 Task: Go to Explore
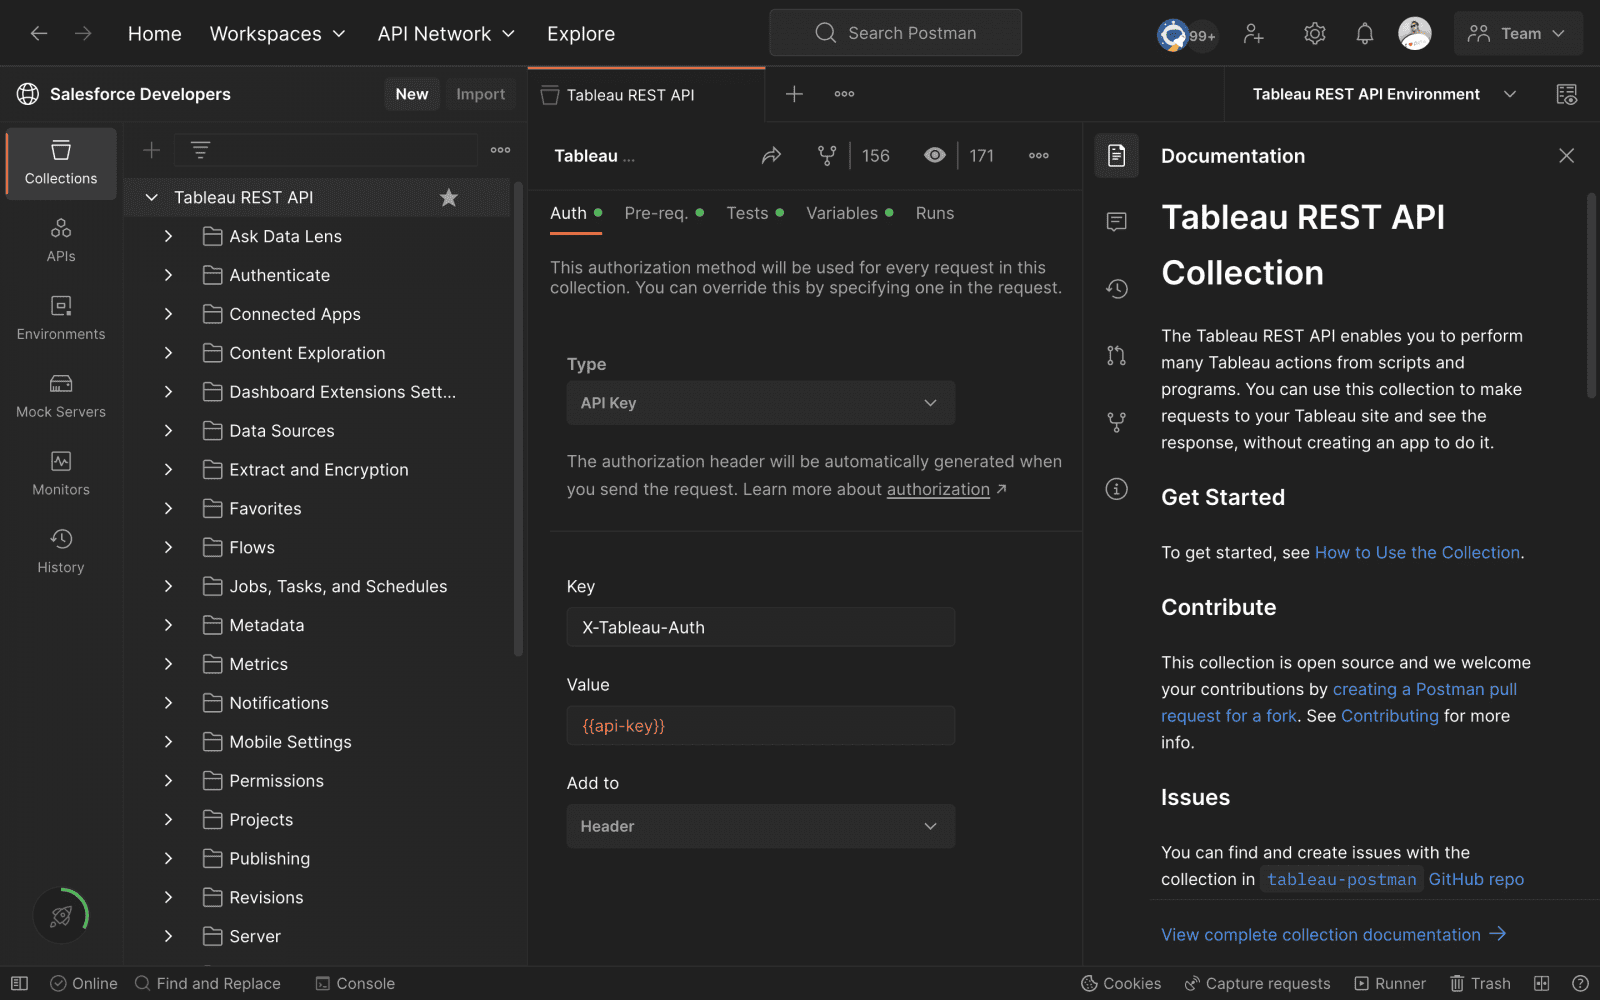[581, 34]
